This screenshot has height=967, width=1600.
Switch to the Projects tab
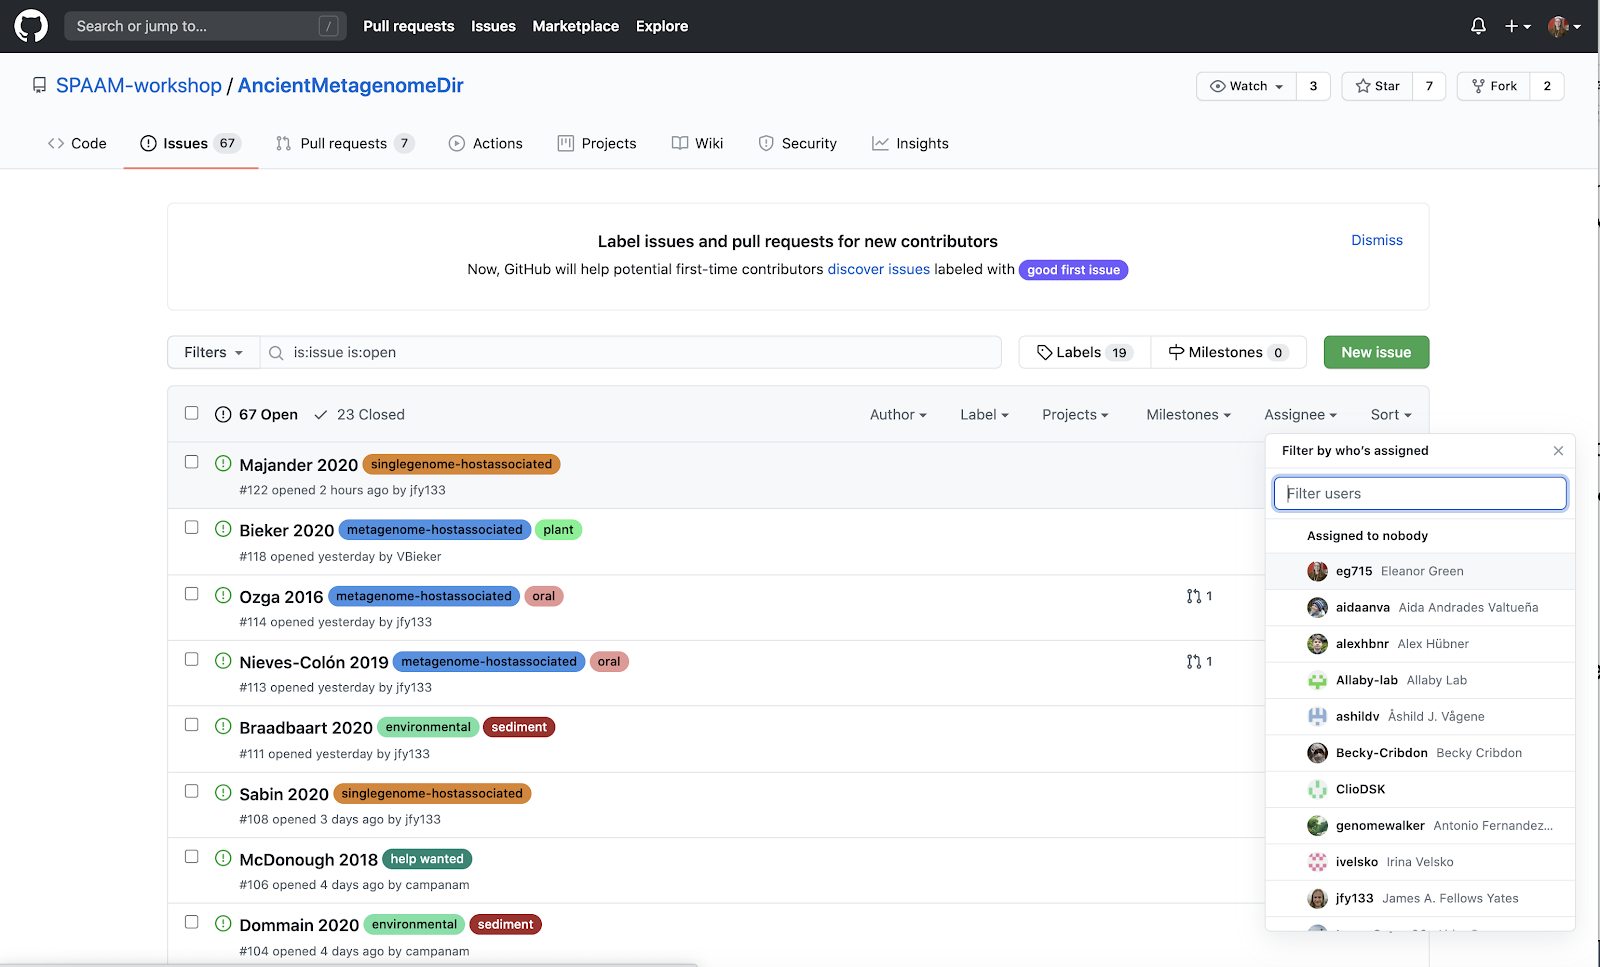coord(597,144)
